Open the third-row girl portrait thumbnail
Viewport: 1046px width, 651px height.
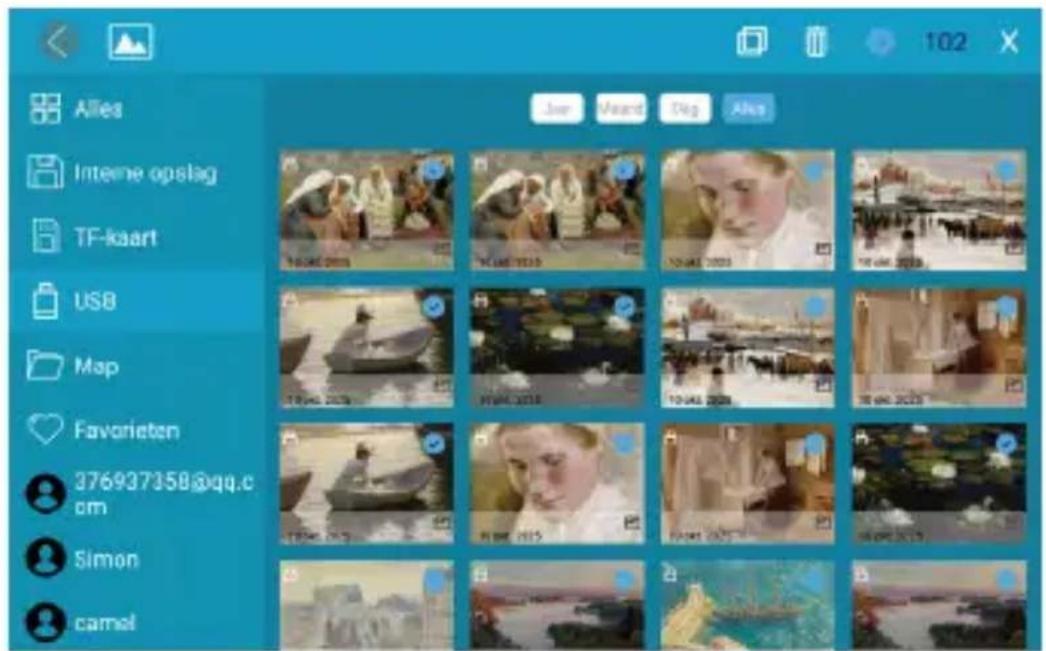coord(558,484)
